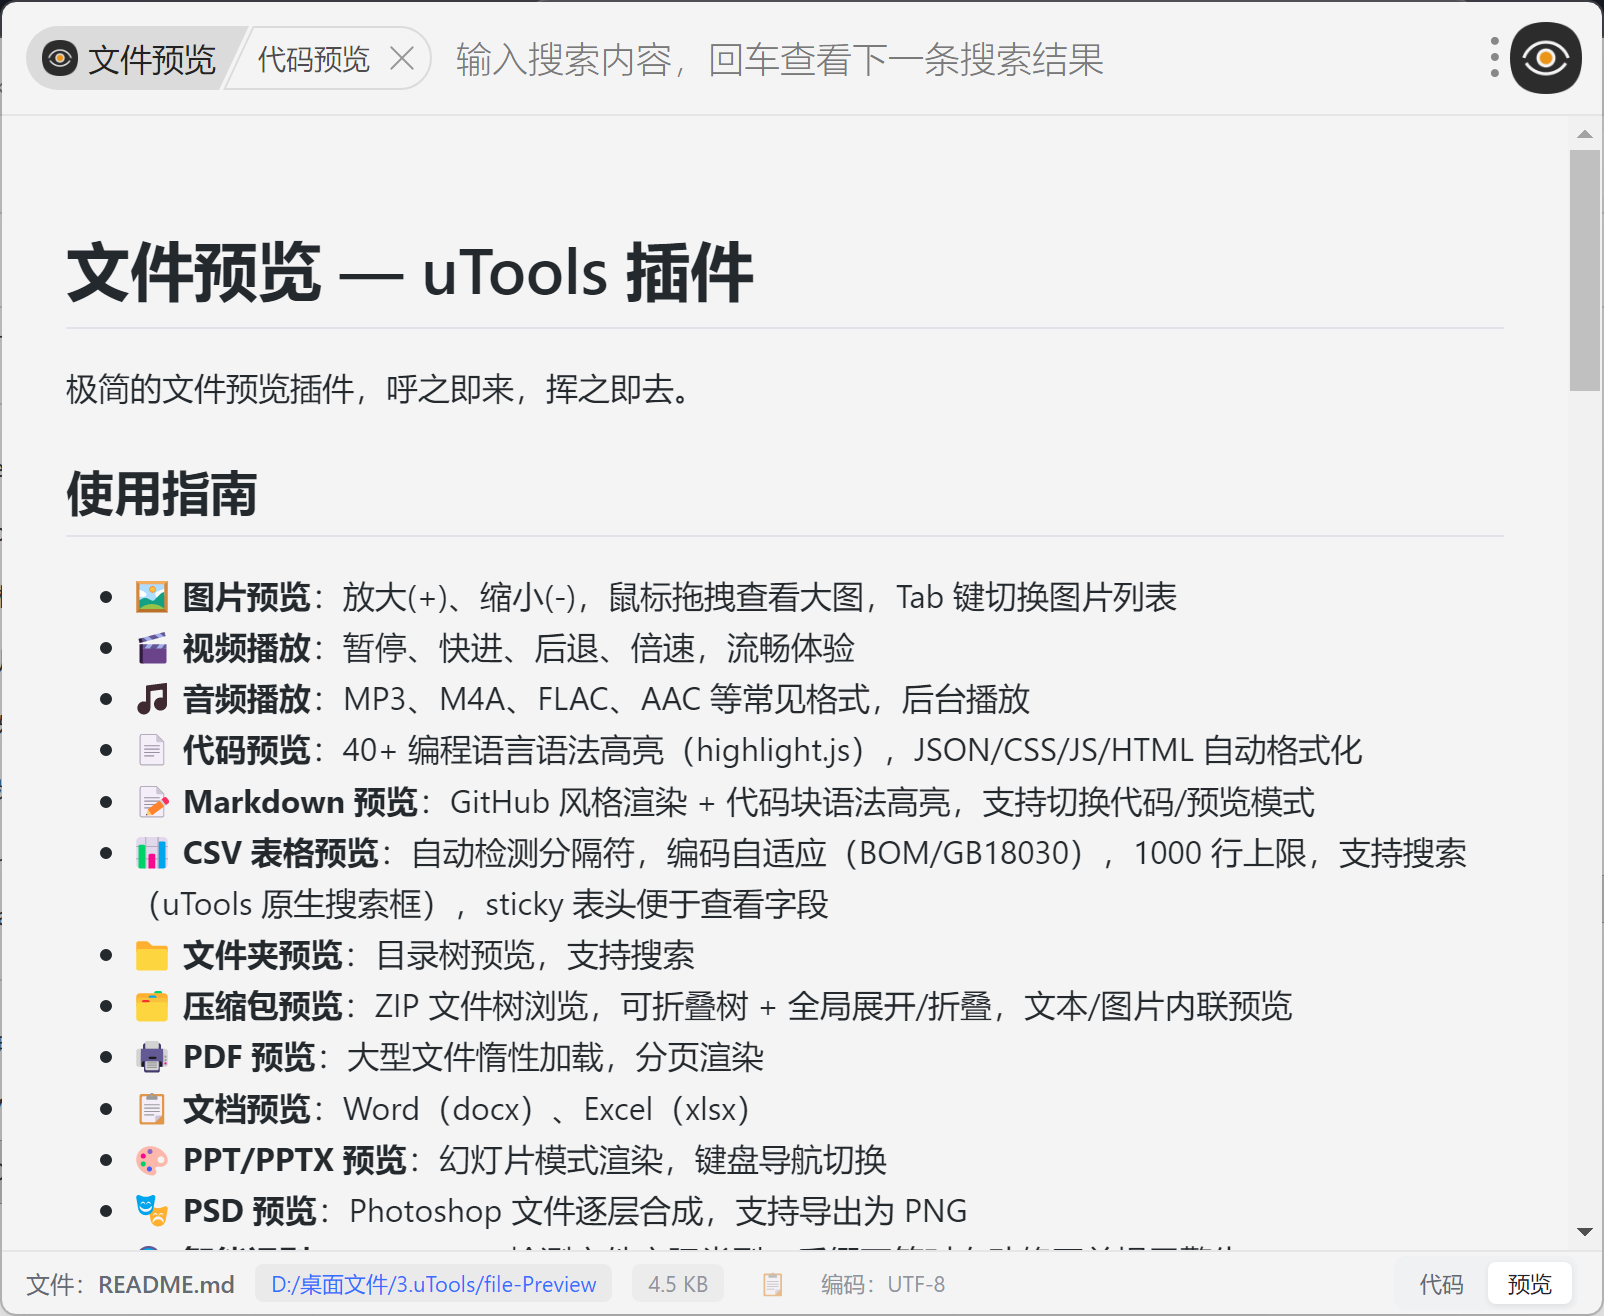This screenshot has height=1316, width=1604.
Task: Click bold text Markdown 预览
Action: pos(300,802)
